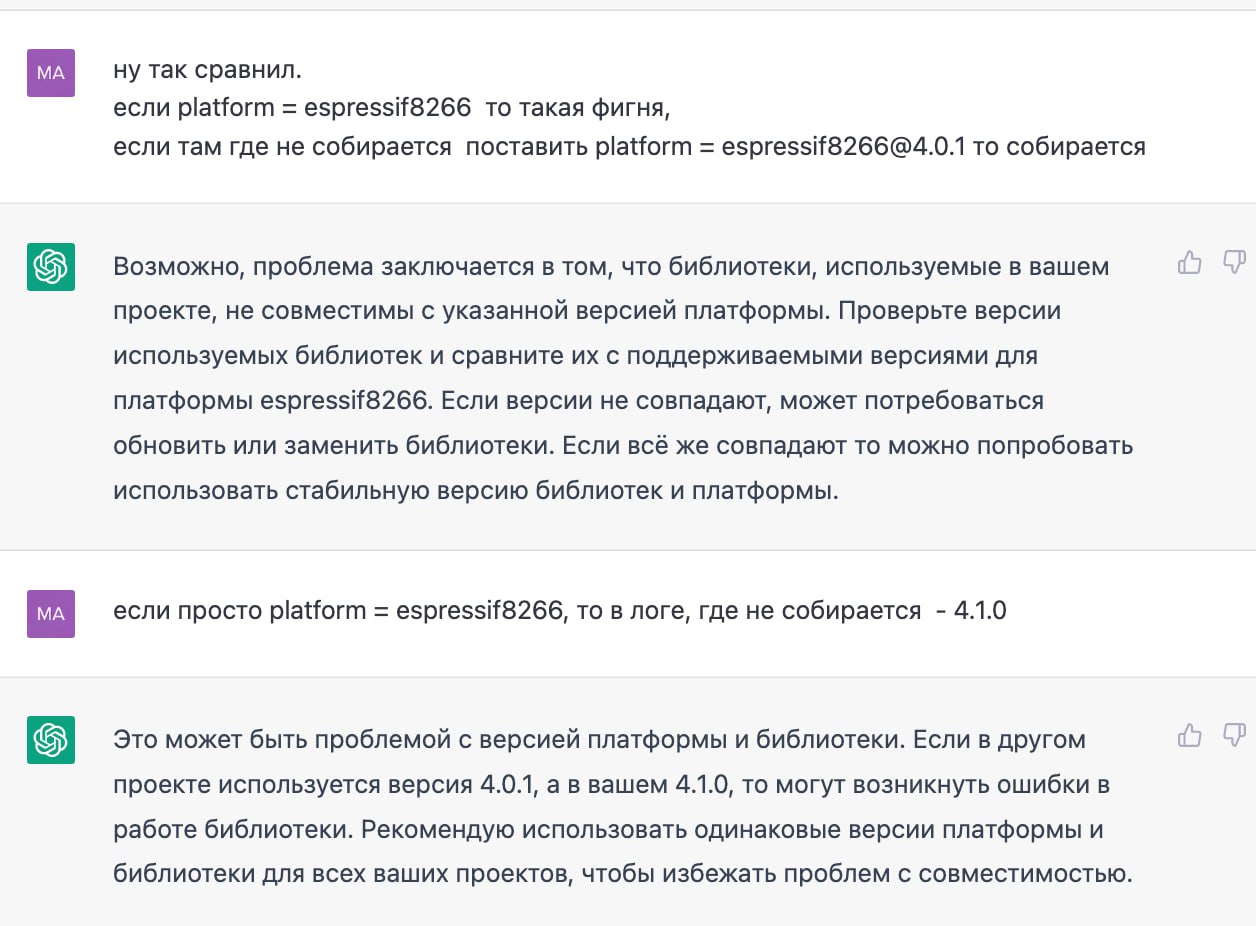
Task: Click ChatGPT logo beside the last response
Action: click(51, 740)
